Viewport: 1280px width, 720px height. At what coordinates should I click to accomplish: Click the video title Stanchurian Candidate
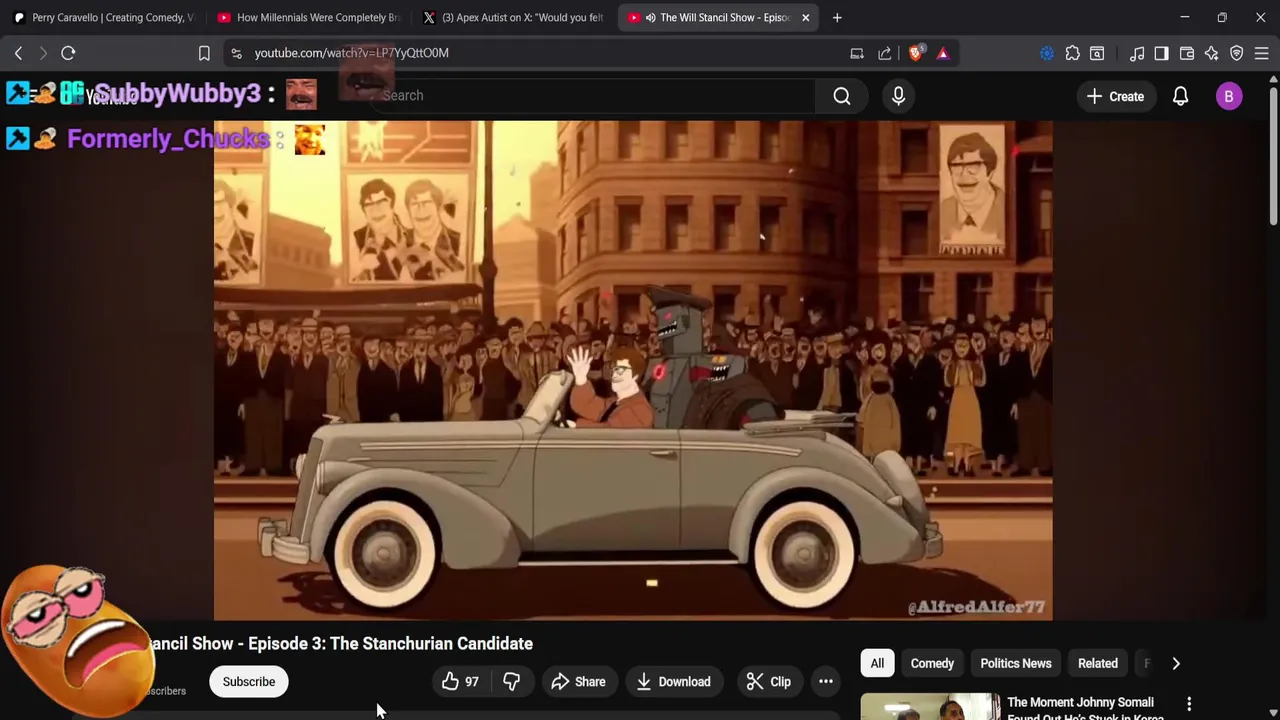point(341,644)
